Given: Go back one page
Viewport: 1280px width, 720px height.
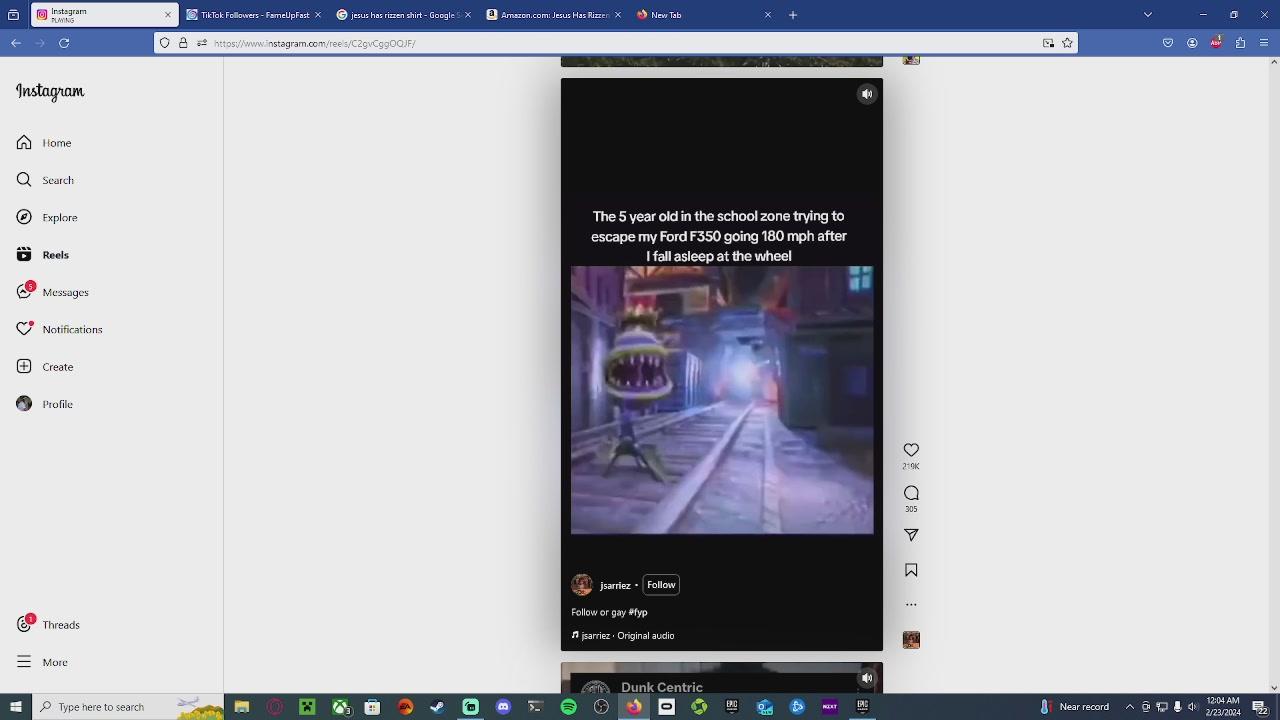Looking at the screenshot, I should [16, 43].
